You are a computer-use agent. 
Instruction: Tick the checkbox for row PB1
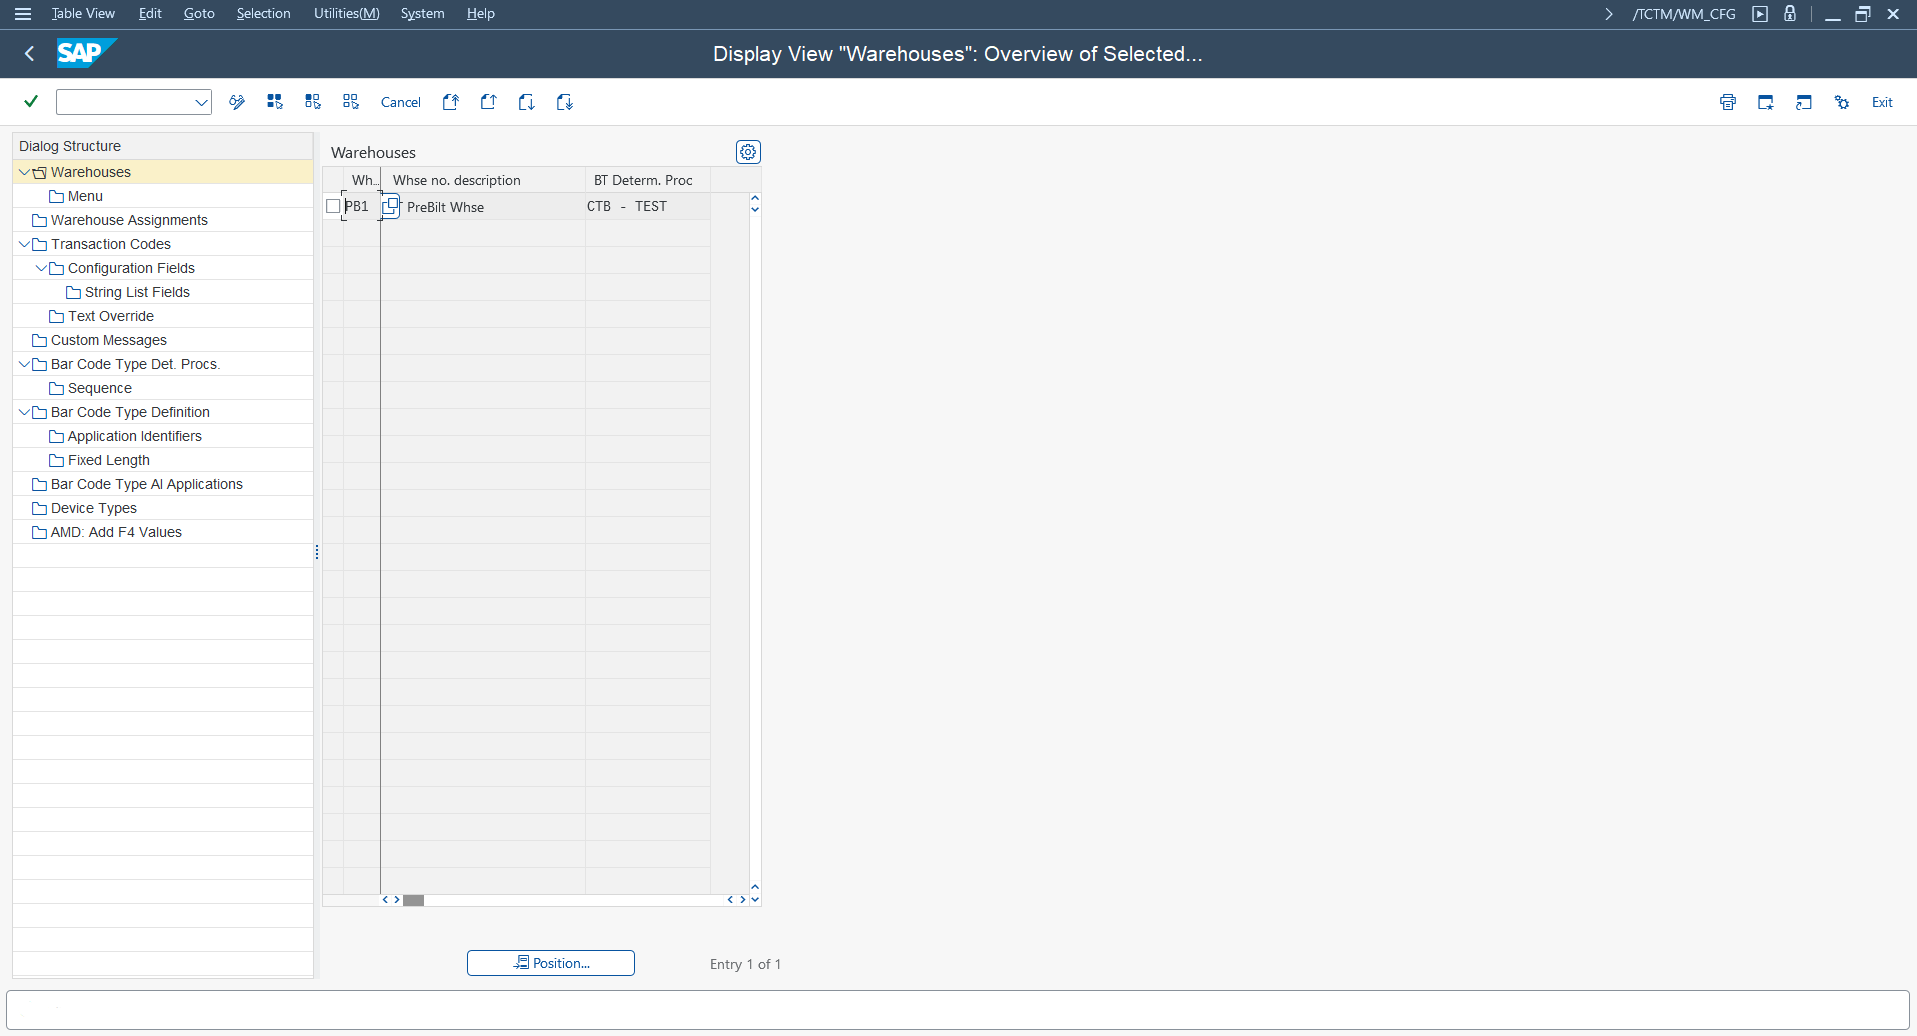(x=333, y=206)
